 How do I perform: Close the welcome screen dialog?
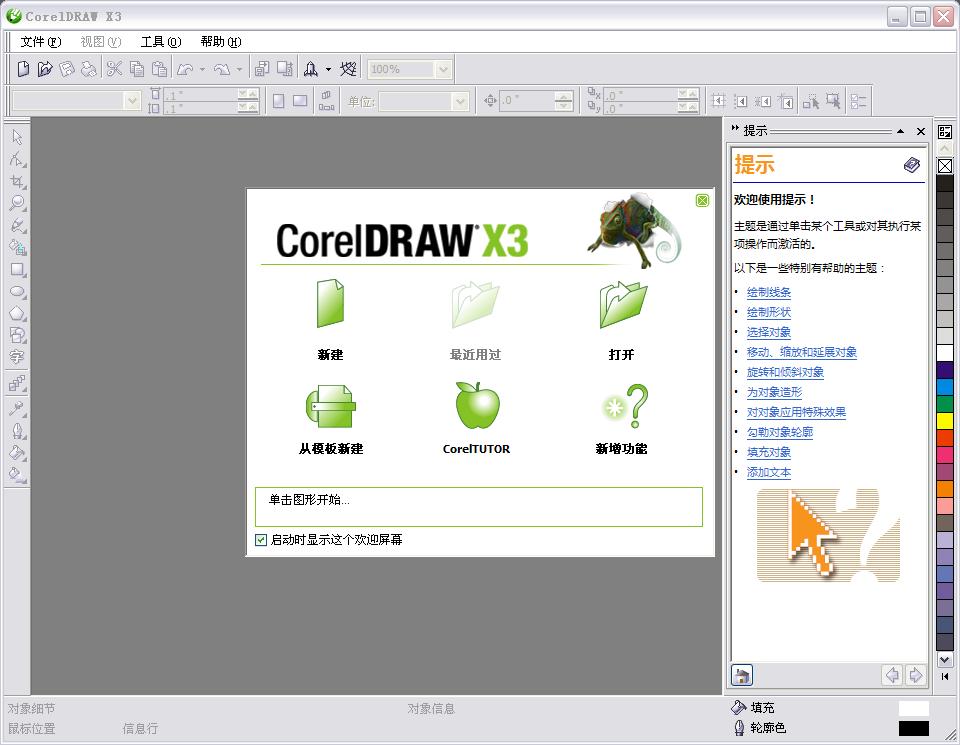[x=702, y=200]
